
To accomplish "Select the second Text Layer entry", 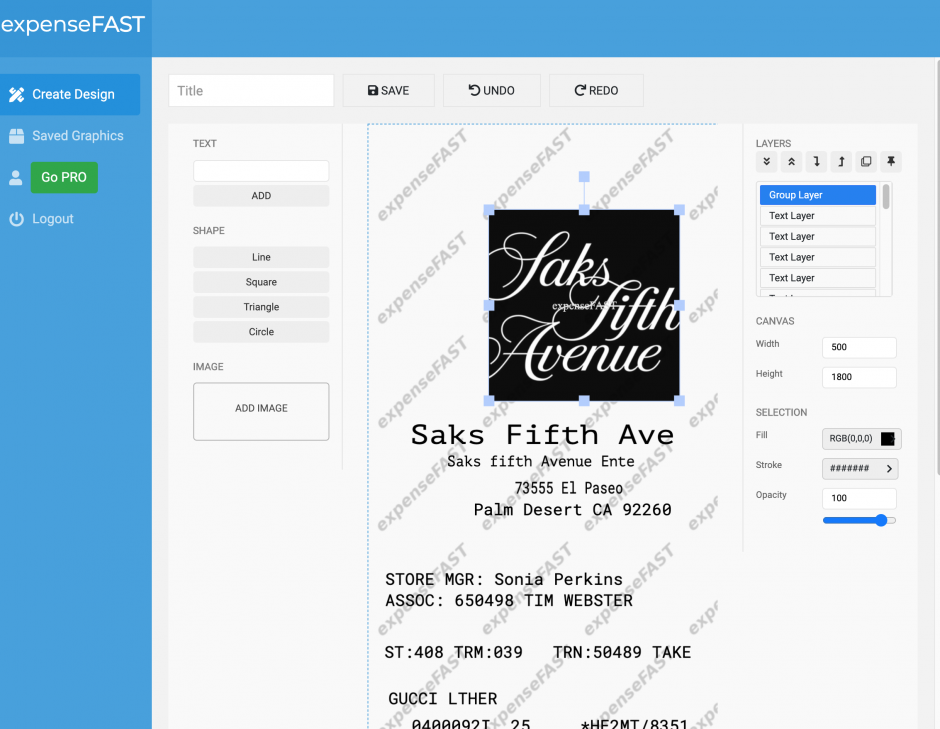I will tap(817, 236).
